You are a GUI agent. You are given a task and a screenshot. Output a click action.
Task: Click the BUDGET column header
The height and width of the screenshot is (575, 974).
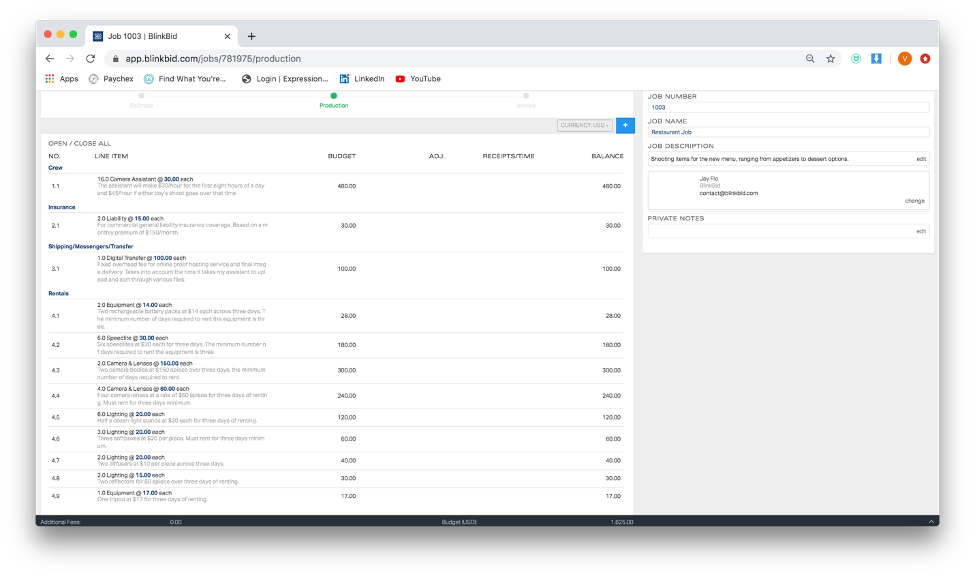tap(342, 156)
